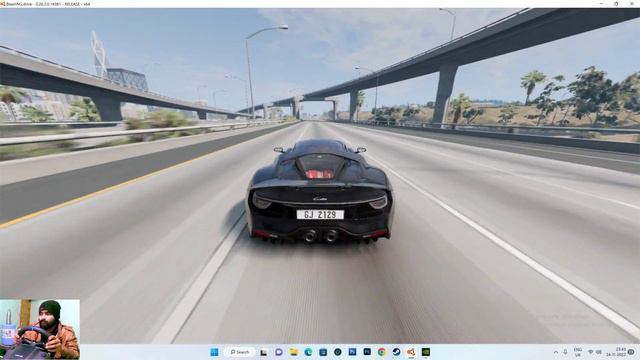The width and height of the screenshot is (640, 360).
Task: Maximize the BeamNG.drive window
Action: (x=616, y=4)
